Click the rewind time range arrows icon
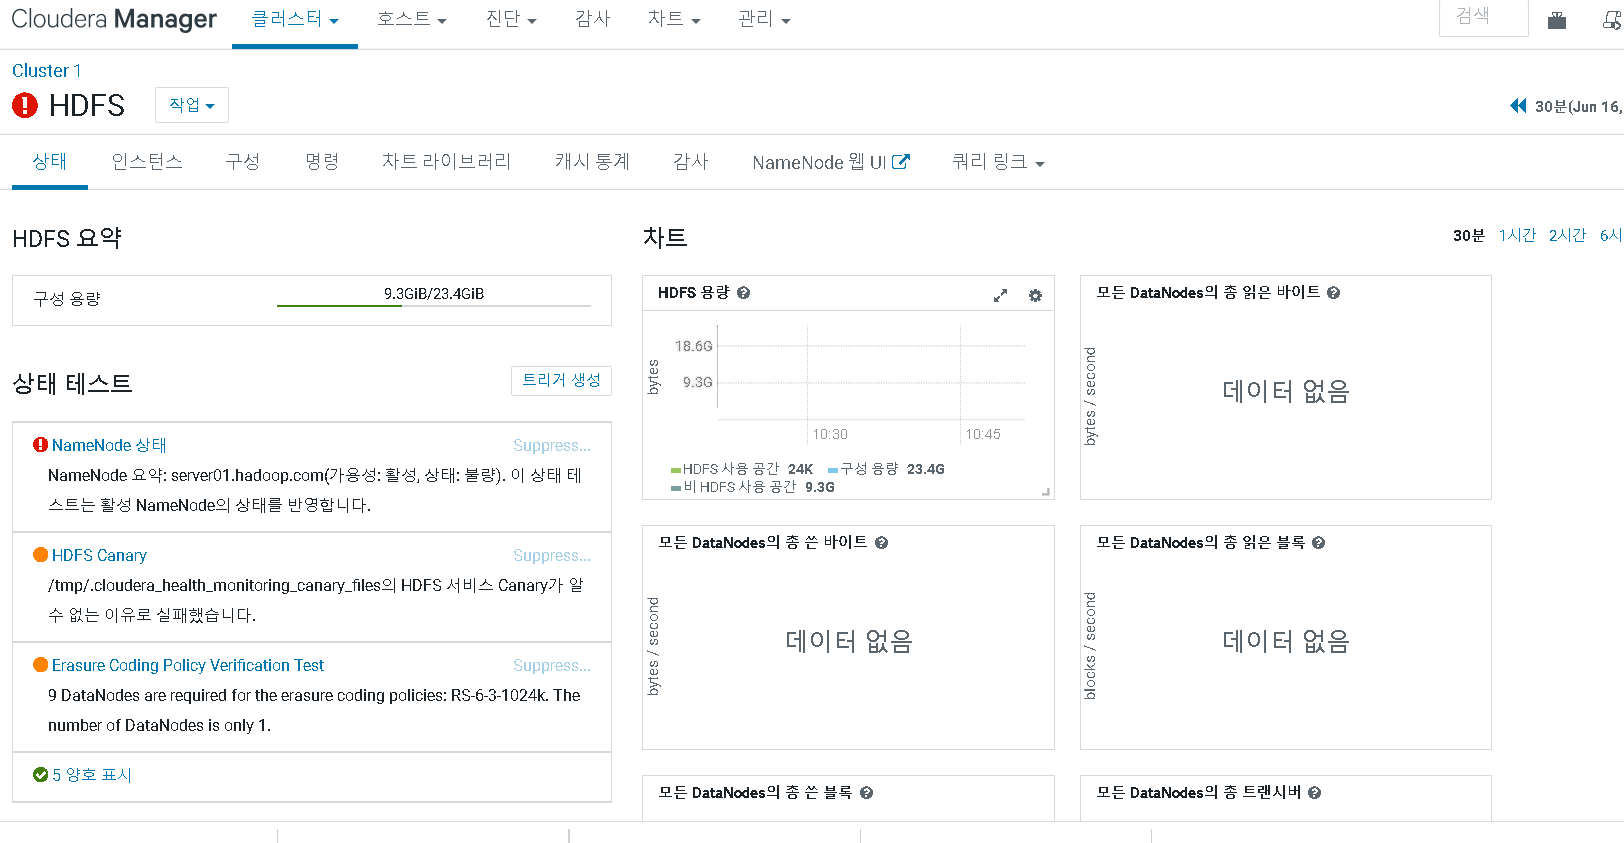Image resolution: width=1624 pixels, height=843 pixels. [1518, 106]
